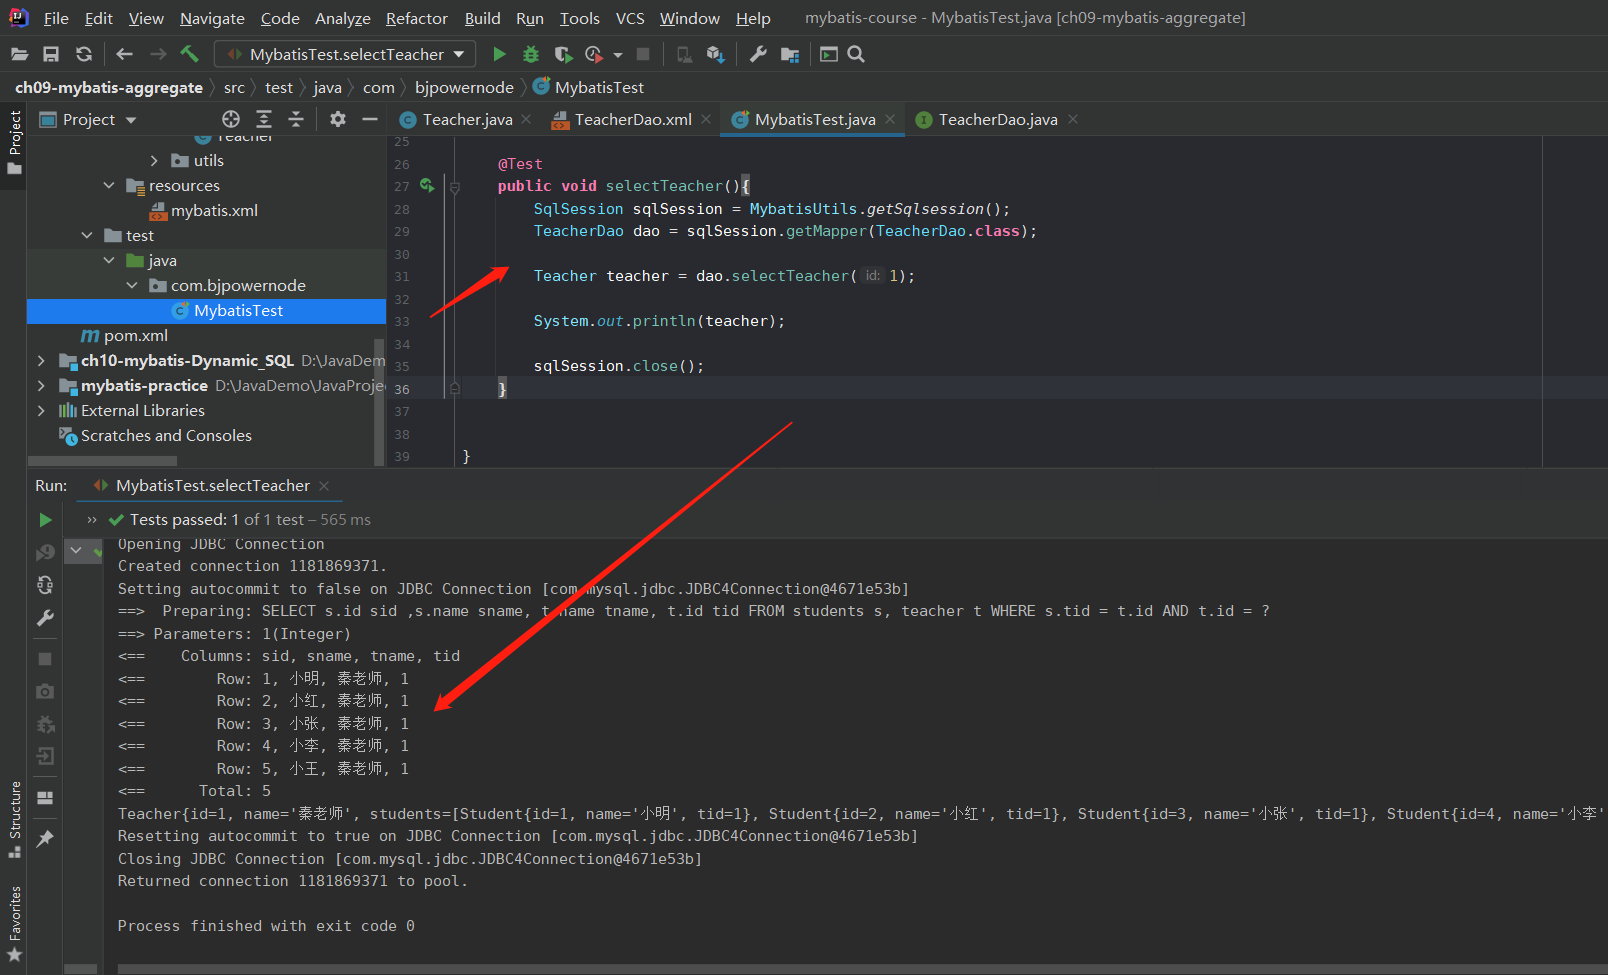Close the MybatisTest.selectTeacher run tab
The image size is (1608, 975).
324,486
